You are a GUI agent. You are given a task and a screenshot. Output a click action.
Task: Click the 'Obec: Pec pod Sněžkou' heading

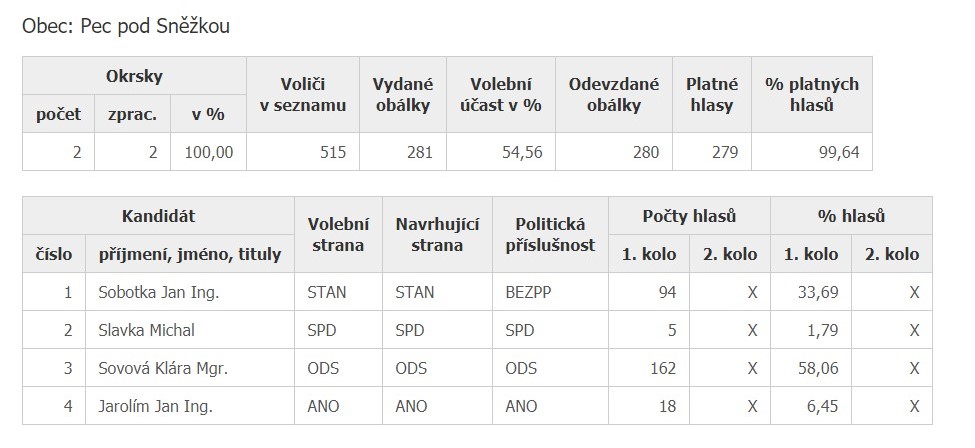pyautogui.click(x=126, y=26)
